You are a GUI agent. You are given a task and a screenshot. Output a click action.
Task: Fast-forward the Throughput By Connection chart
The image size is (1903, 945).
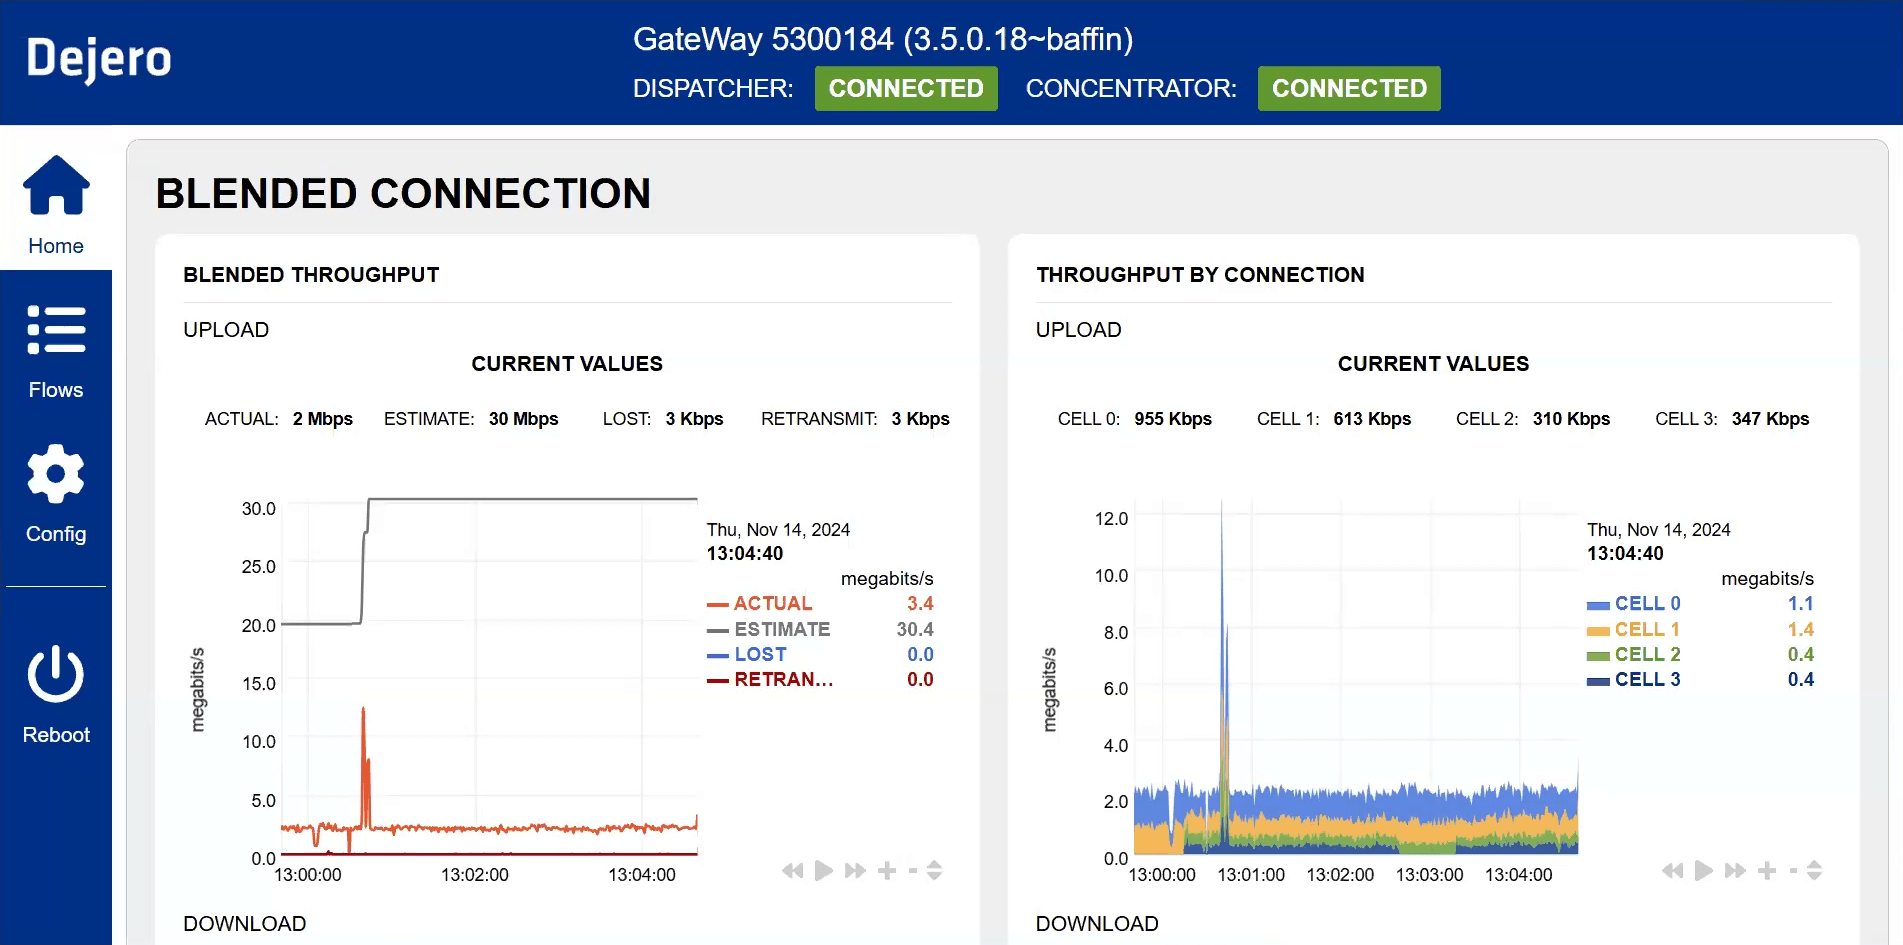1735,871
